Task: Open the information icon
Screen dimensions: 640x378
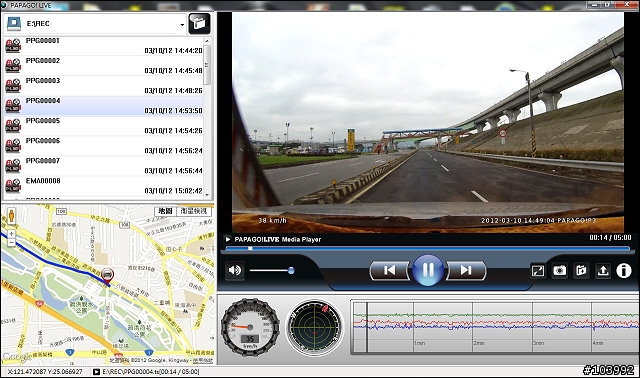Action: coord(624,270)
